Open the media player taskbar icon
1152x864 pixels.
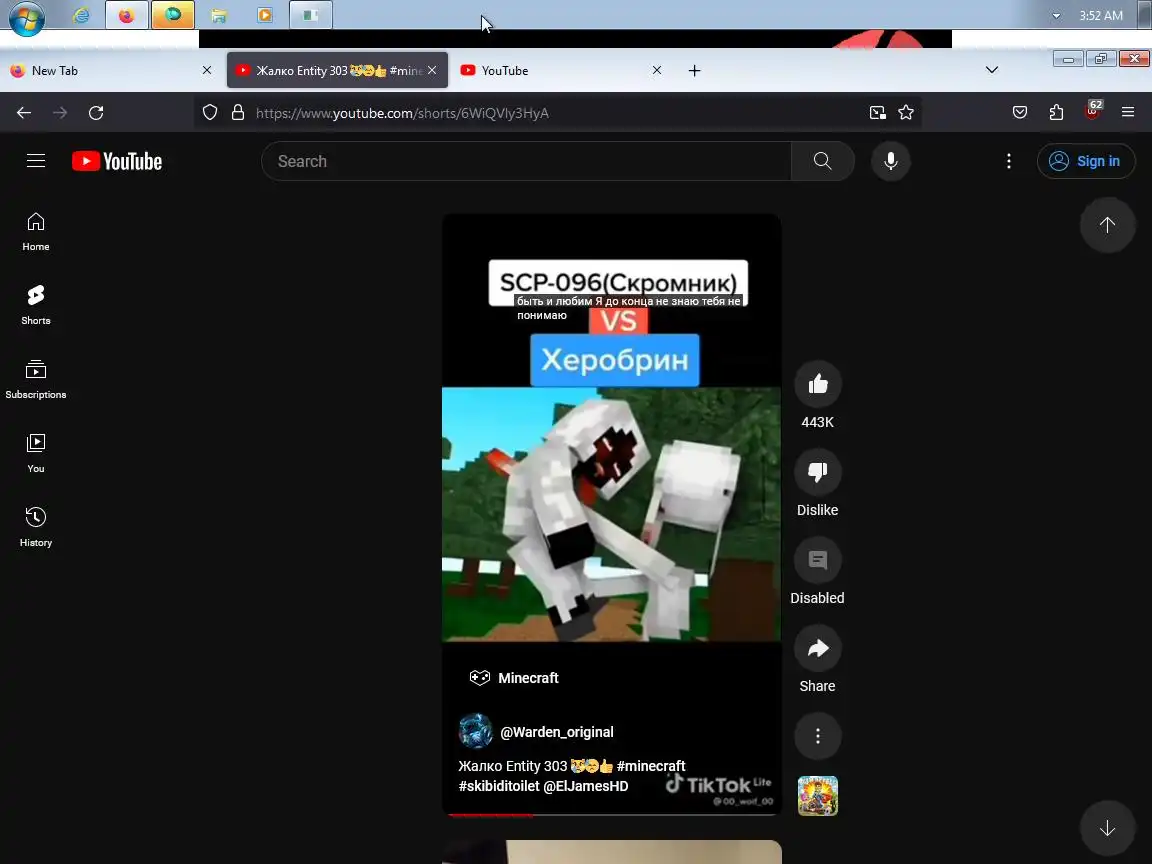(x=264, y=15)
